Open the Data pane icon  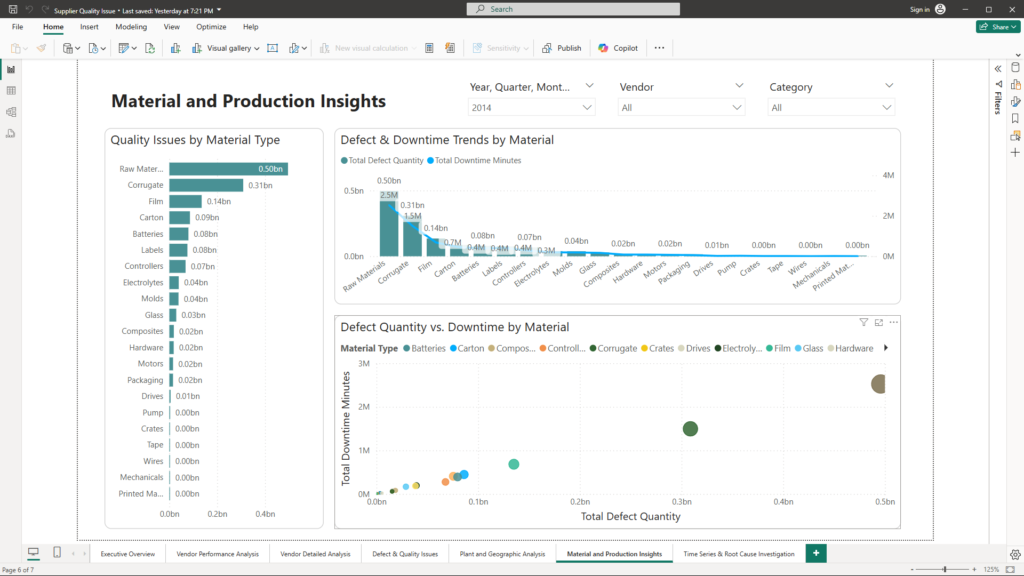[1015, 67]
